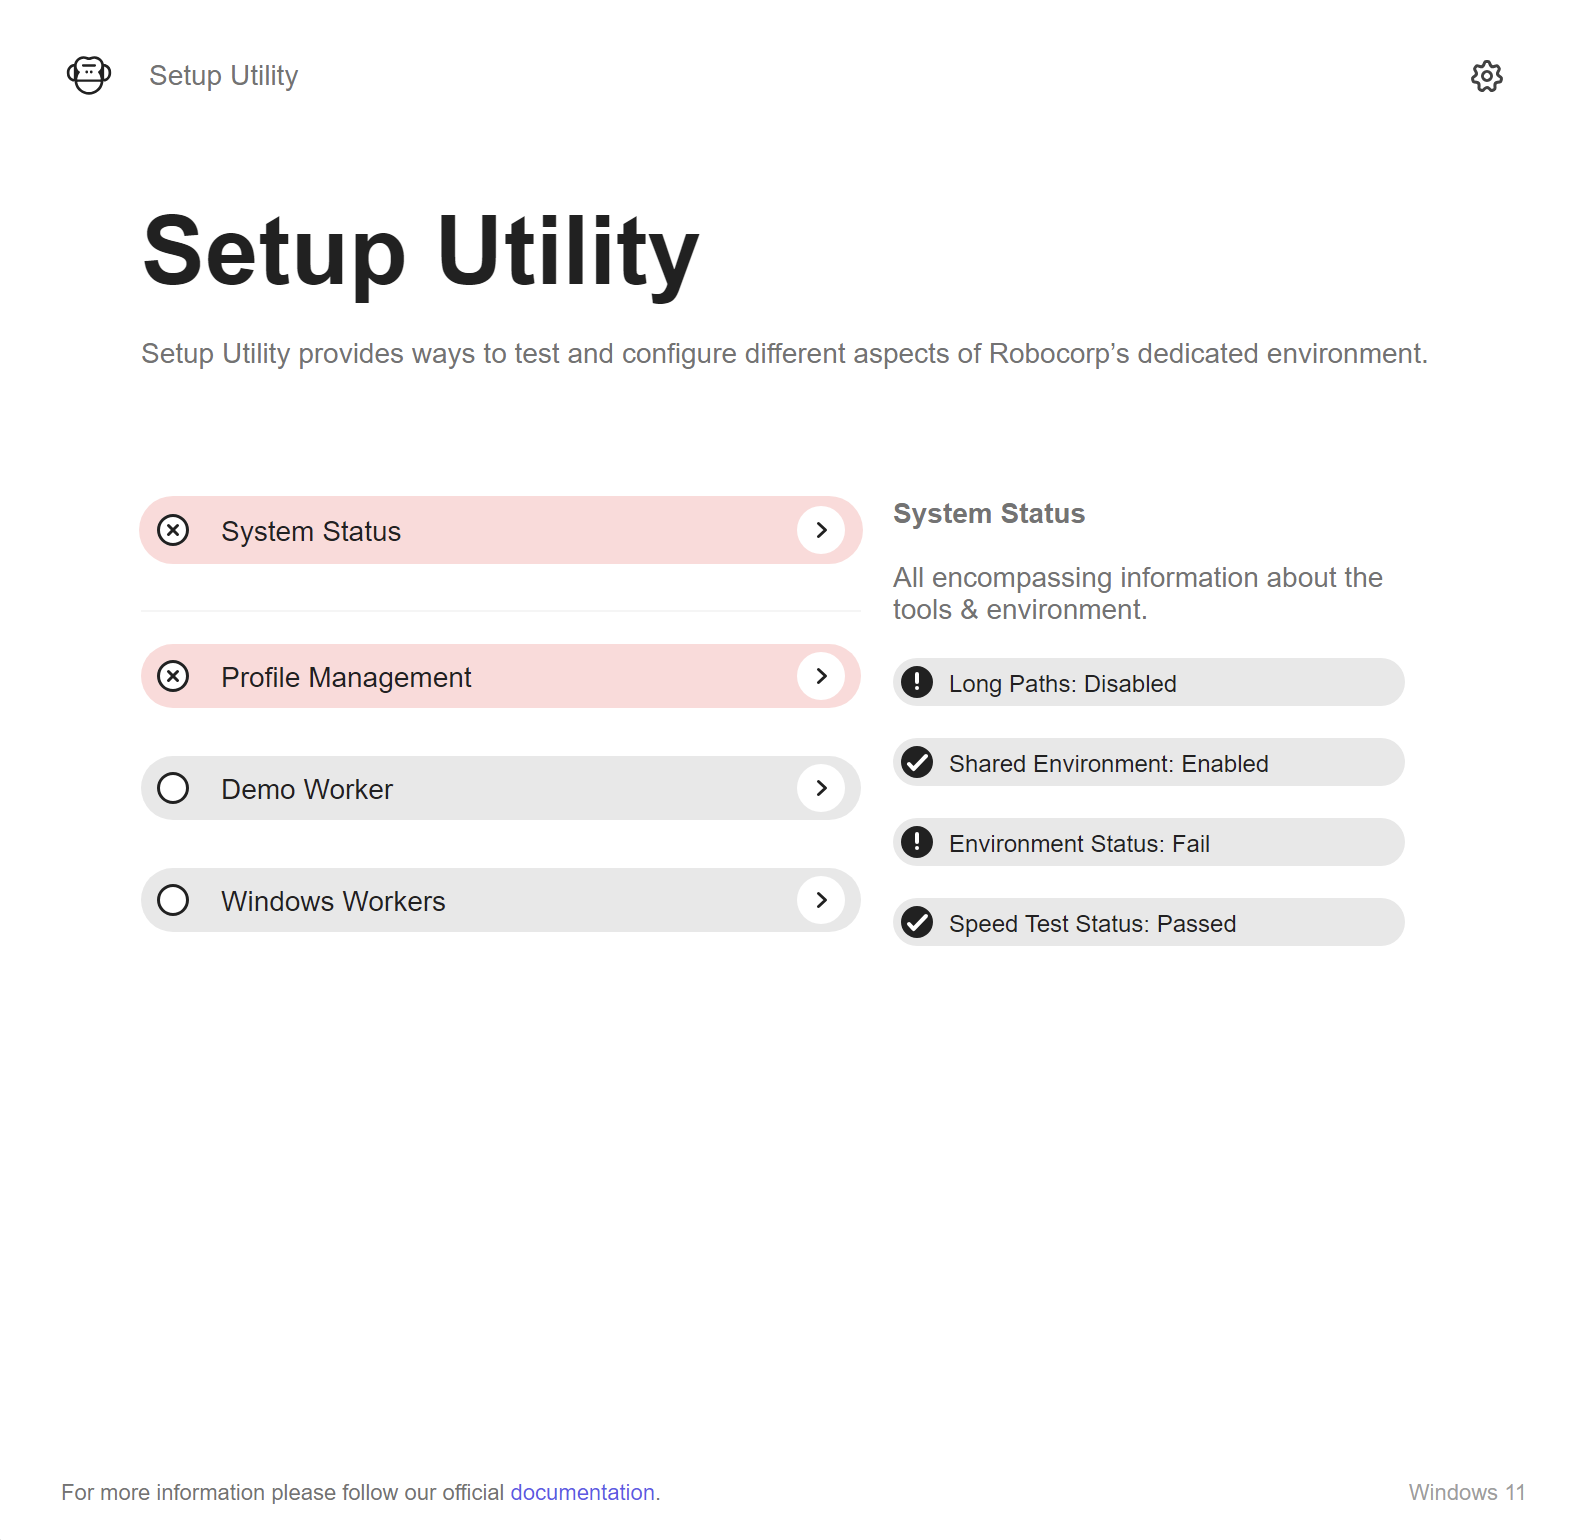Viewport: 1586px width, 1540px height.
Task: Open the official documentation link
Action: (583, 1492)
